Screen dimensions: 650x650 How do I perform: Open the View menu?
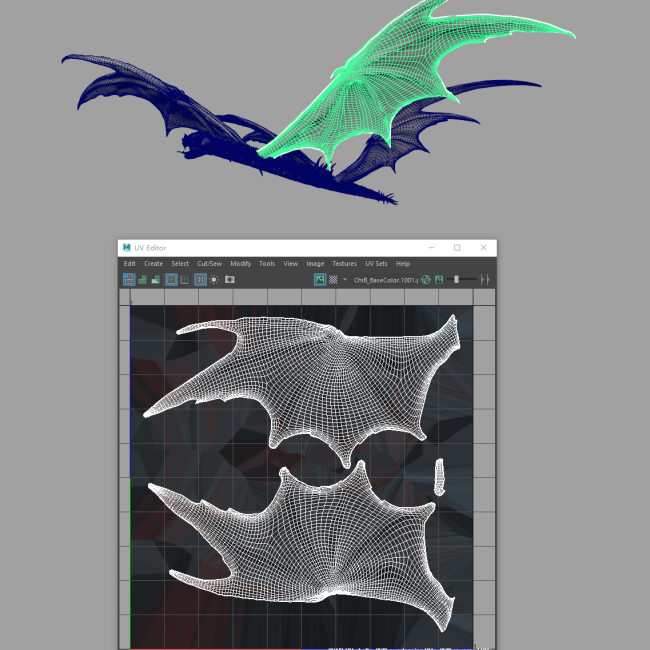click(x=291, y=264)
